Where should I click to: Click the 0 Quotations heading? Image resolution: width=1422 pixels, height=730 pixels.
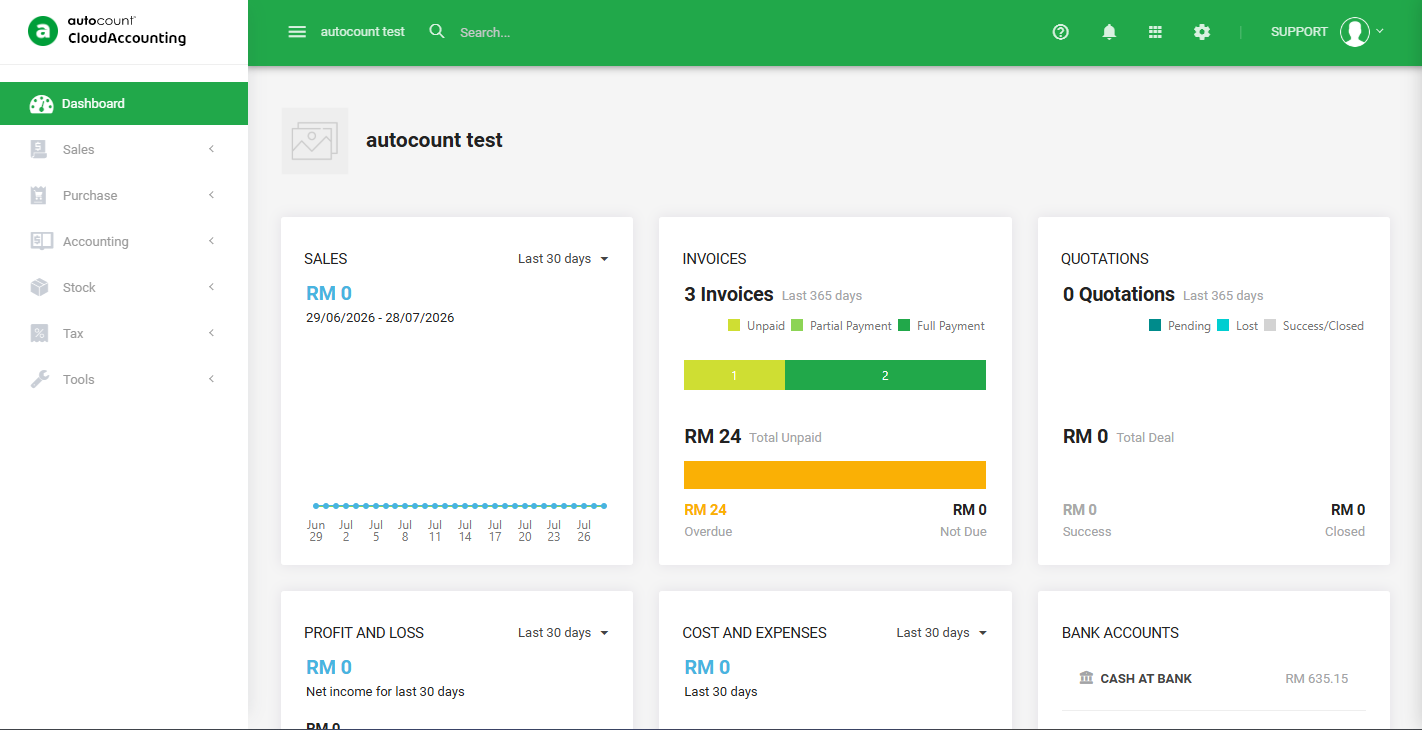pyautogui.click(x=1119, y=295)
